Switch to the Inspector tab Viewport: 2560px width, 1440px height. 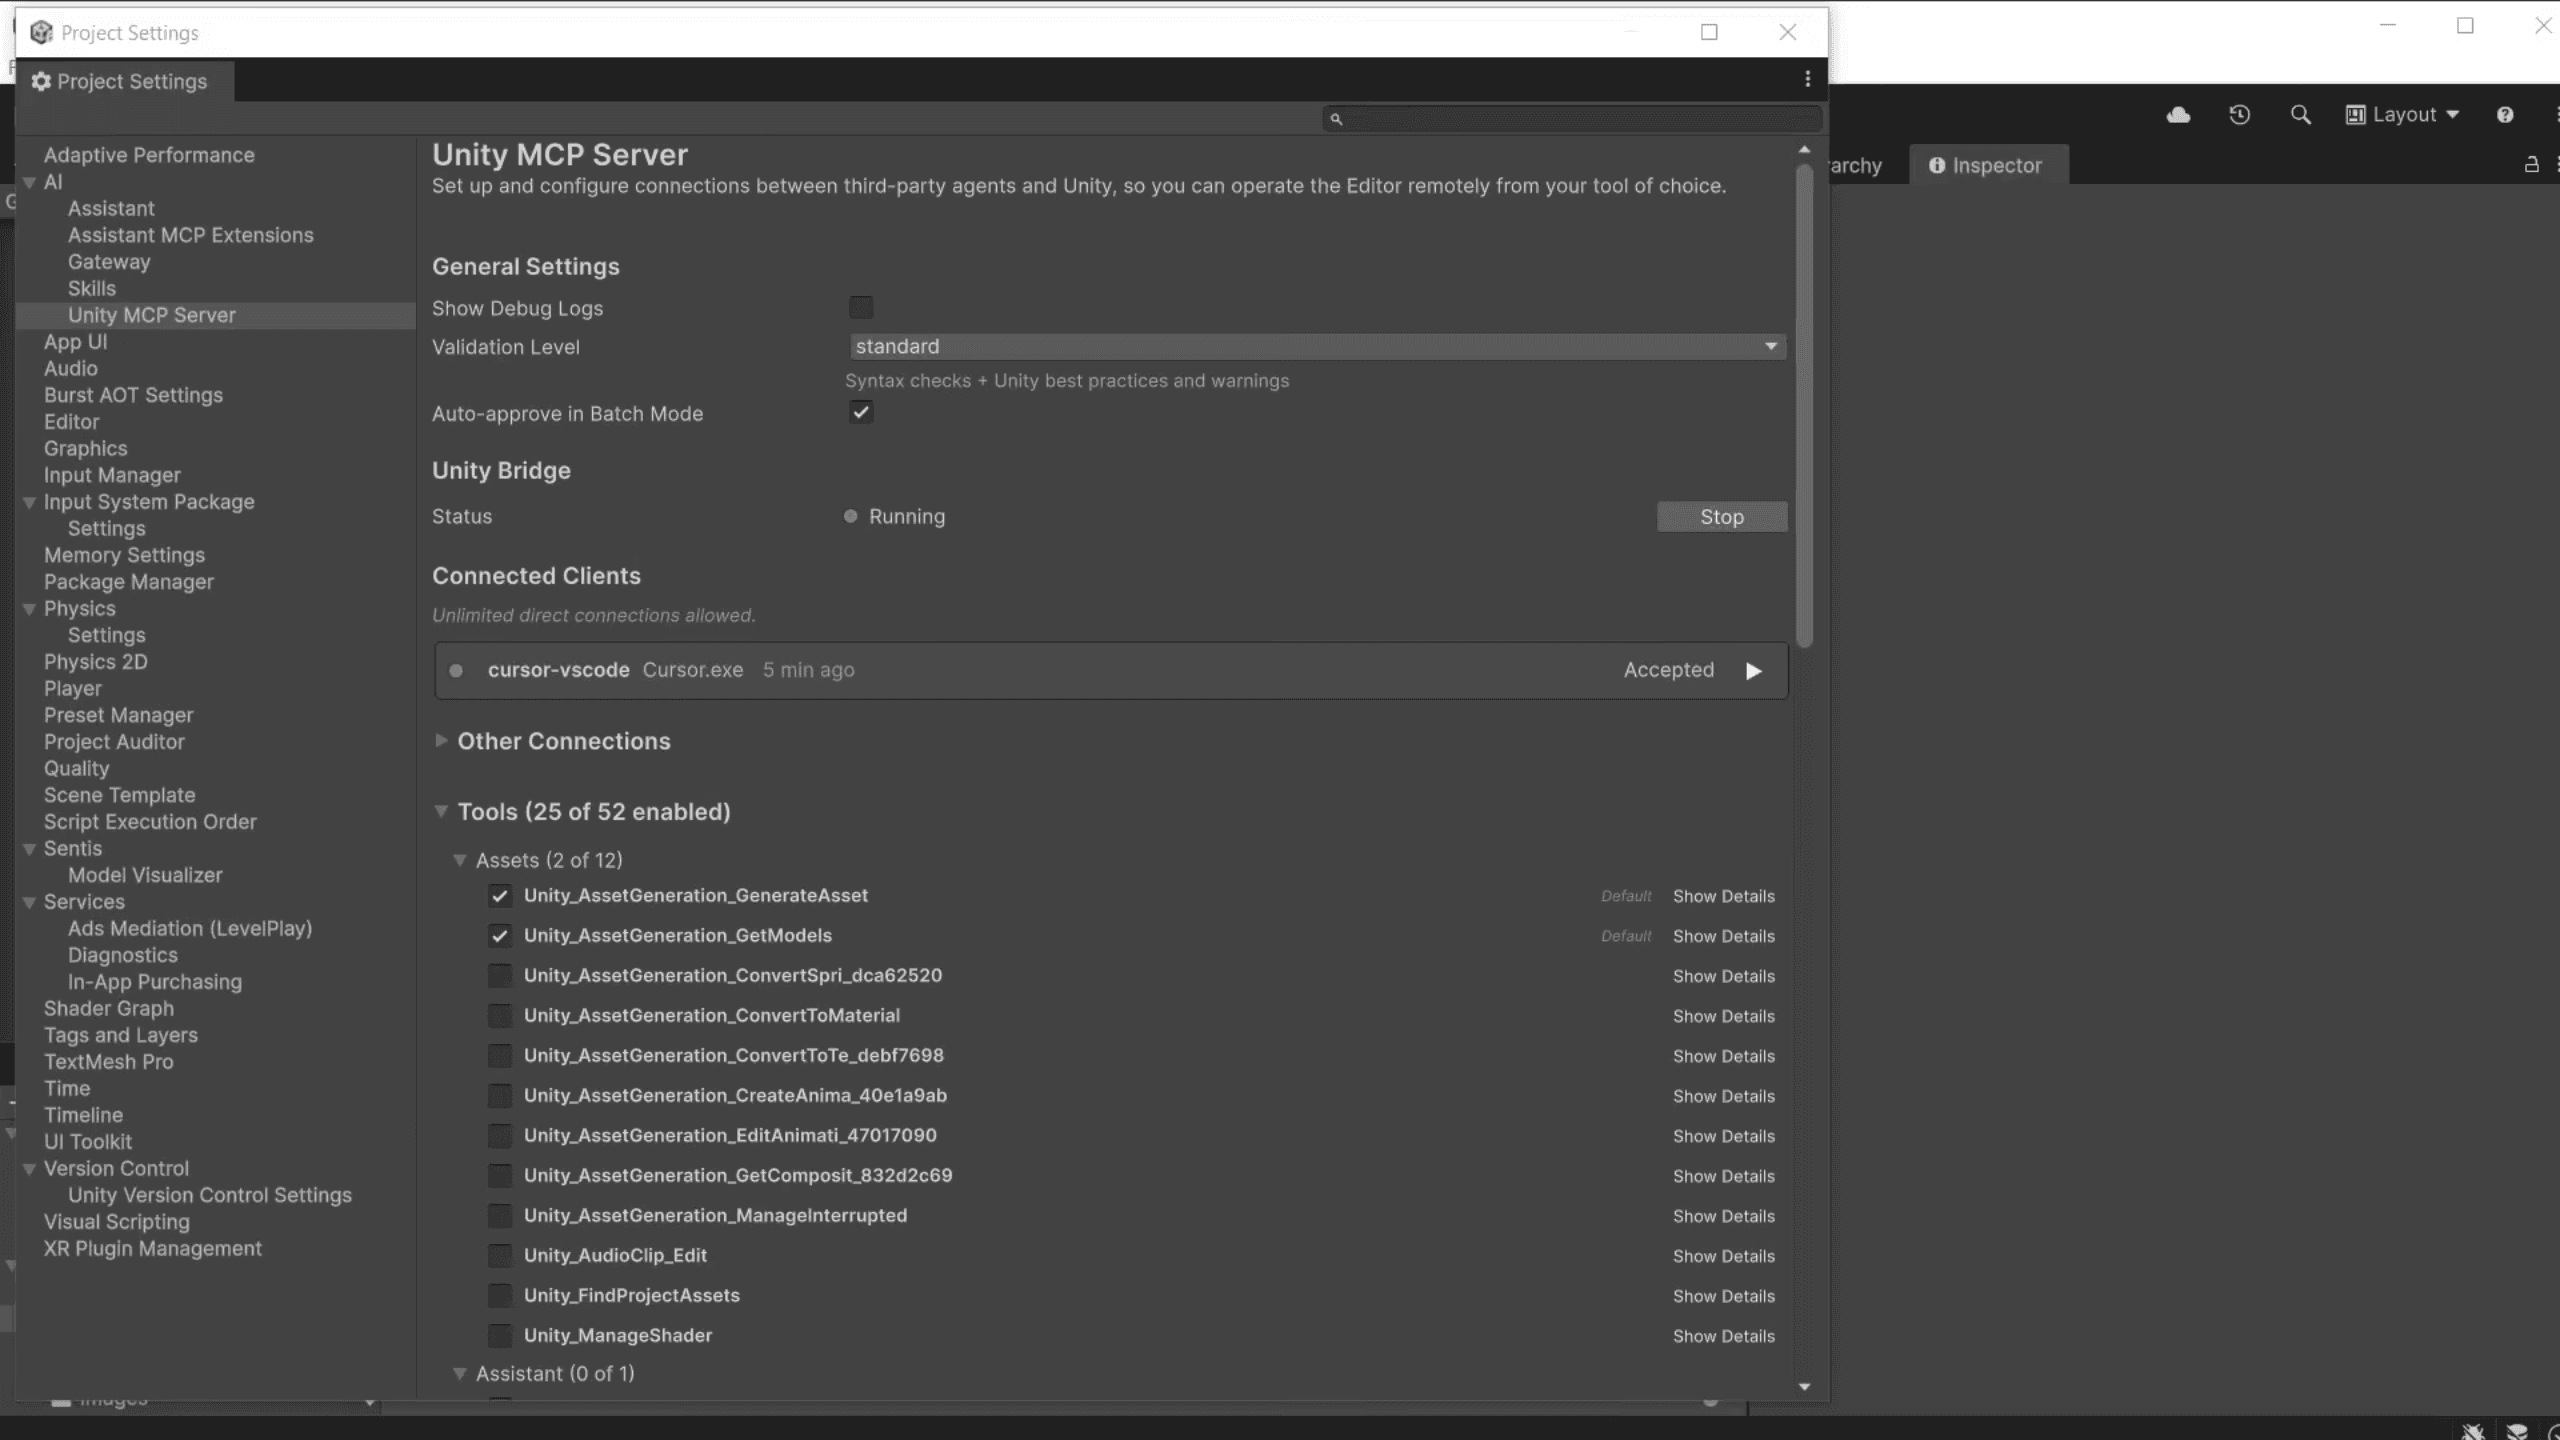tap(1986, 166)
